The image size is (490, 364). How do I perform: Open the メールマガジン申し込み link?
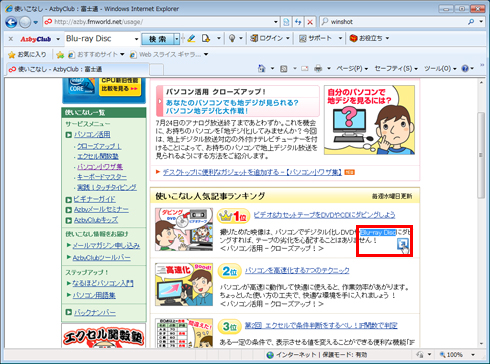tap(106, 246)
